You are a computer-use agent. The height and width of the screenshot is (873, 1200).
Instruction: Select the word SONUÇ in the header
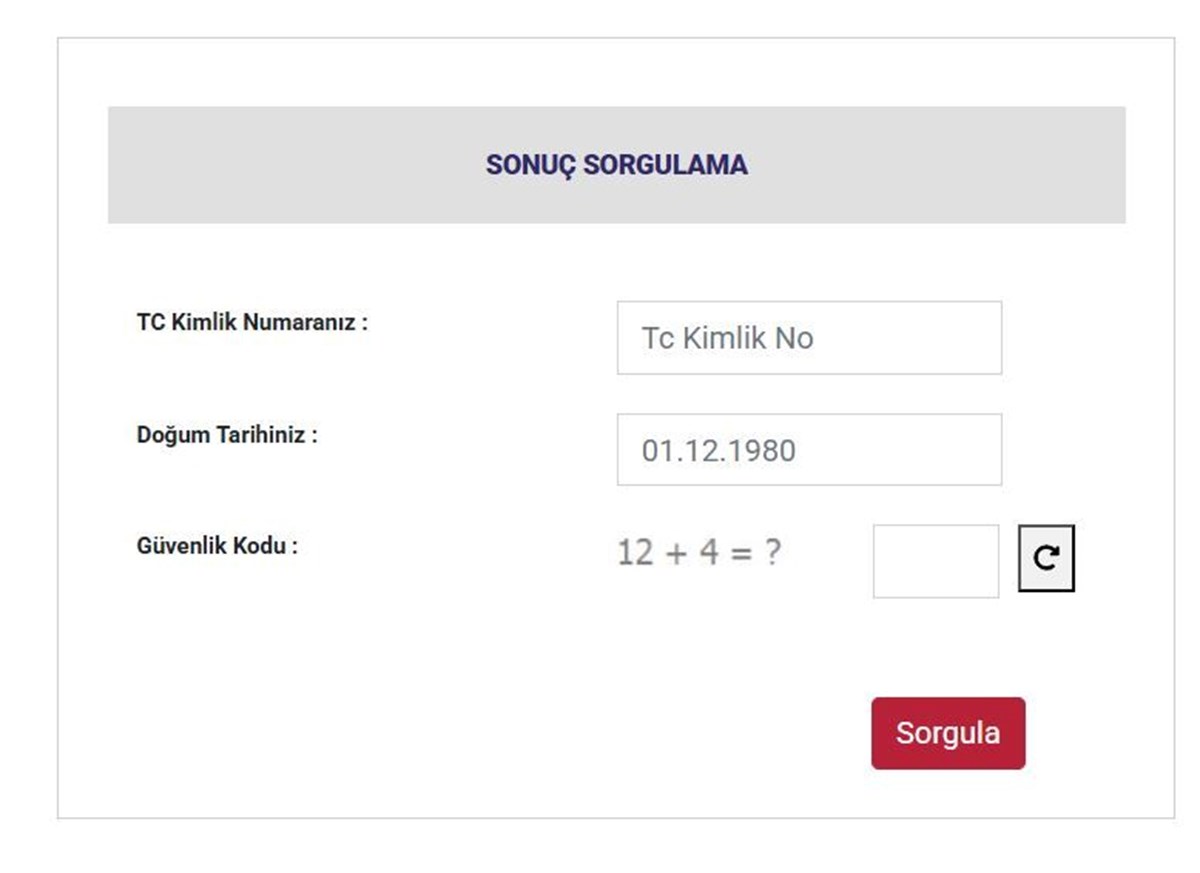530,165
